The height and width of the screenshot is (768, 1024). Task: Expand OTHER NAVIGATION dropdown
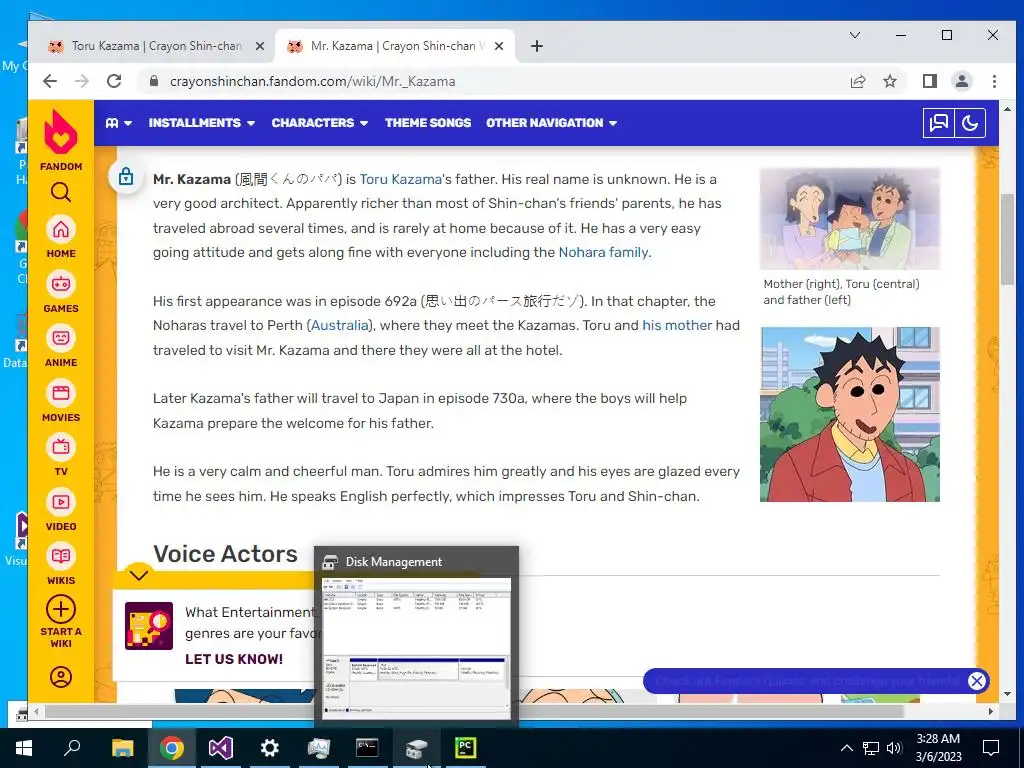pos(551,123)
